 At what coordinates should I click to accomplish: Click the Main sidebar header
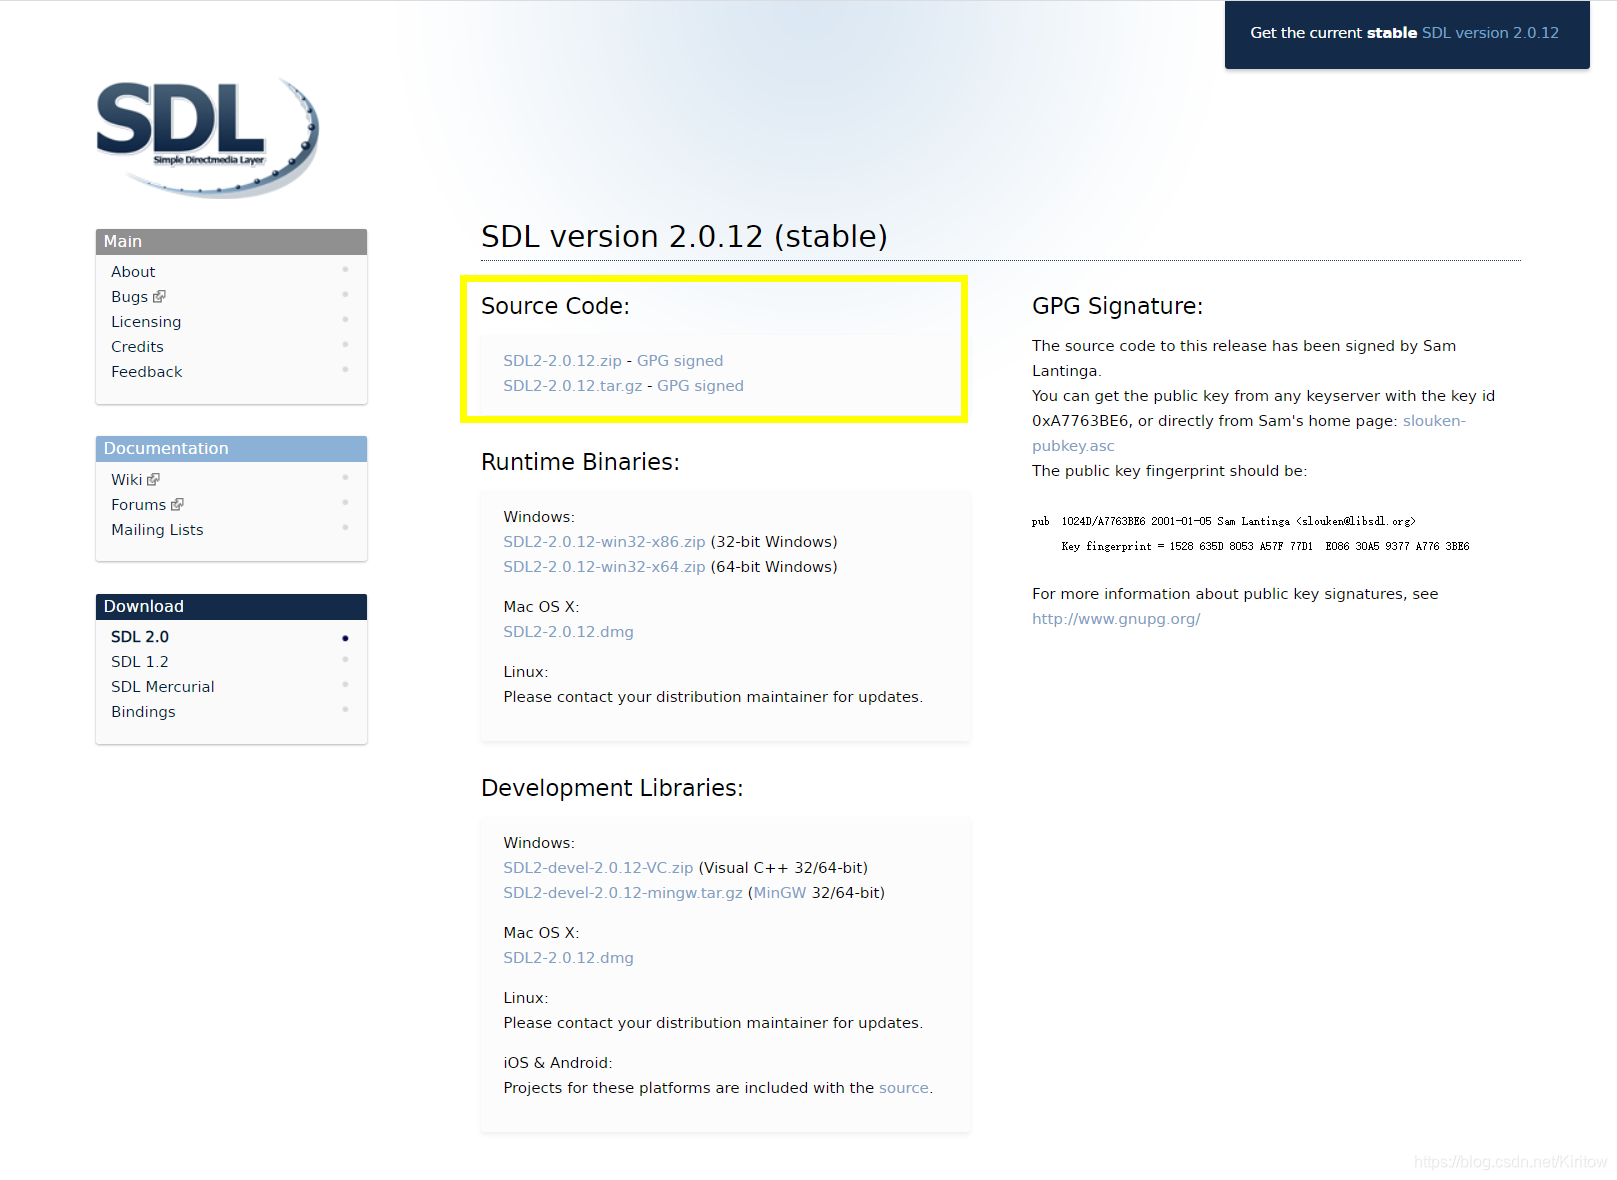click(x=231, y=242)
